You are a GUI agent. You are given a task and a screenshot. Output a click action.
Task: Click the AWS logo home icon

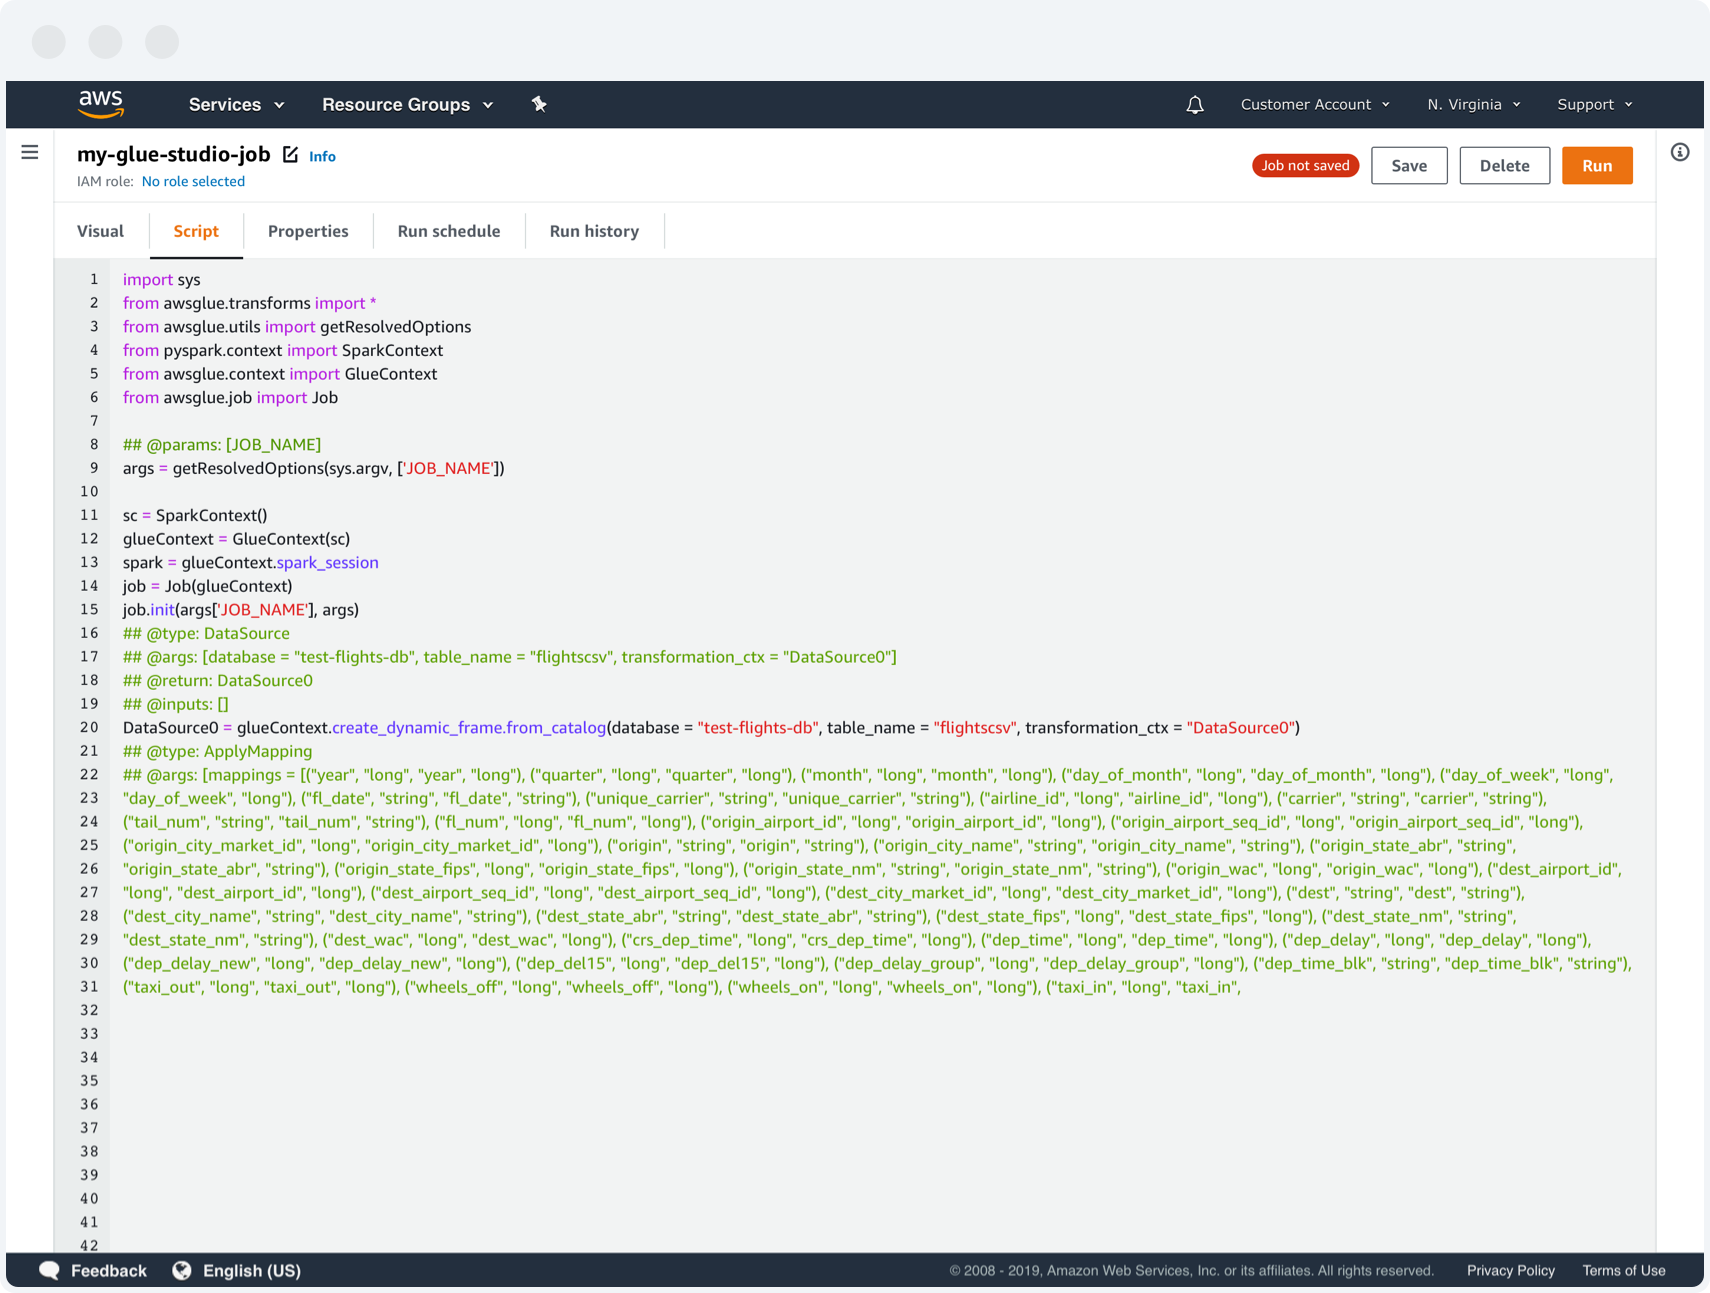pyautogui.click(x=101, y=104)
